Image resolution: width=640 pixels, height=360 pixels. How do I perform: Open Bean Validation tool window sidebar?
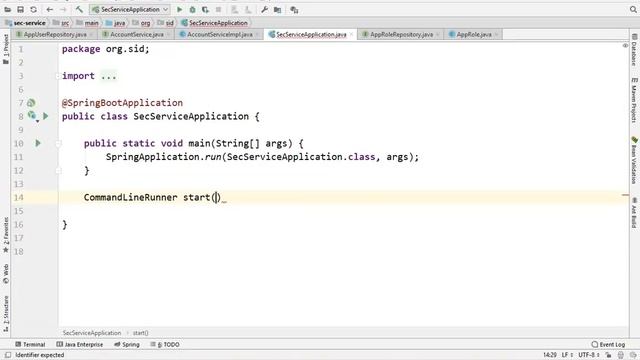coord(634,160)
